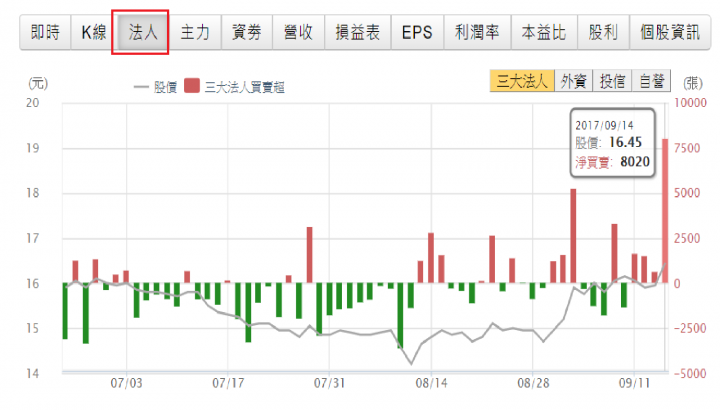Click the 20 price axis label
Image resolution: width=720 pixels, height=410 pixels.
33,103
